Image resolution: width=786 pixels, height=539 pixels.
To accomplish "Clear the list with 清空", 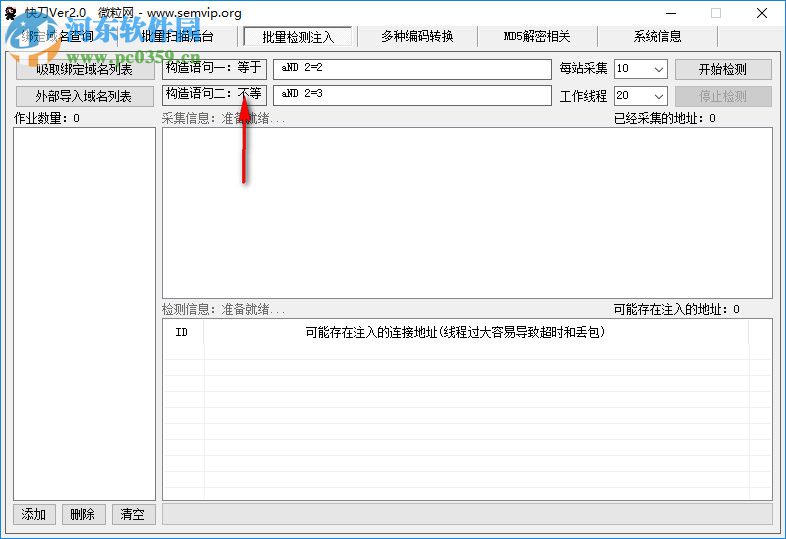I will click(133, 514).
